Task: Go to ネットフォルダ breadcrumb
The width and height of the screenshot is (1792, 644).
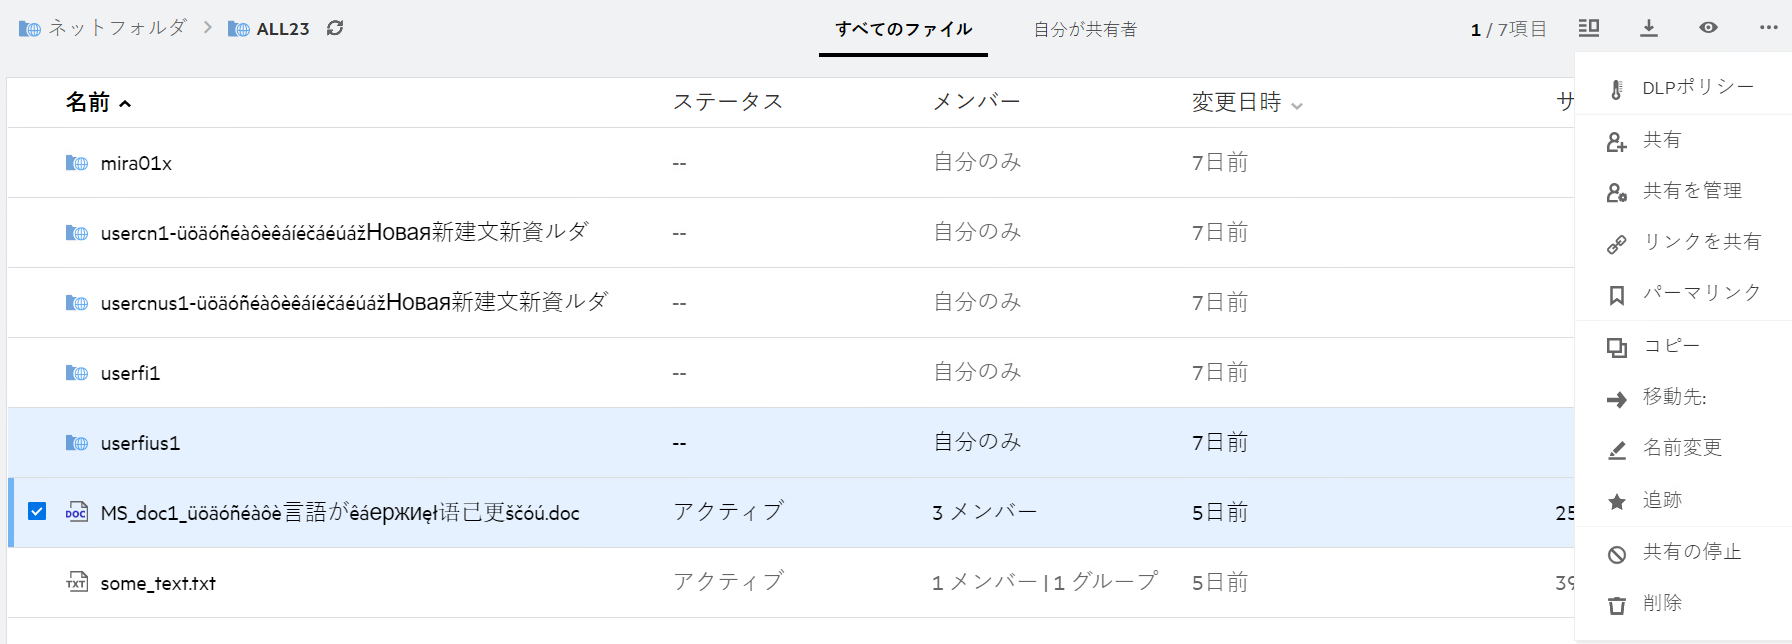Action: pyautogui.click(x=117, y=28)
